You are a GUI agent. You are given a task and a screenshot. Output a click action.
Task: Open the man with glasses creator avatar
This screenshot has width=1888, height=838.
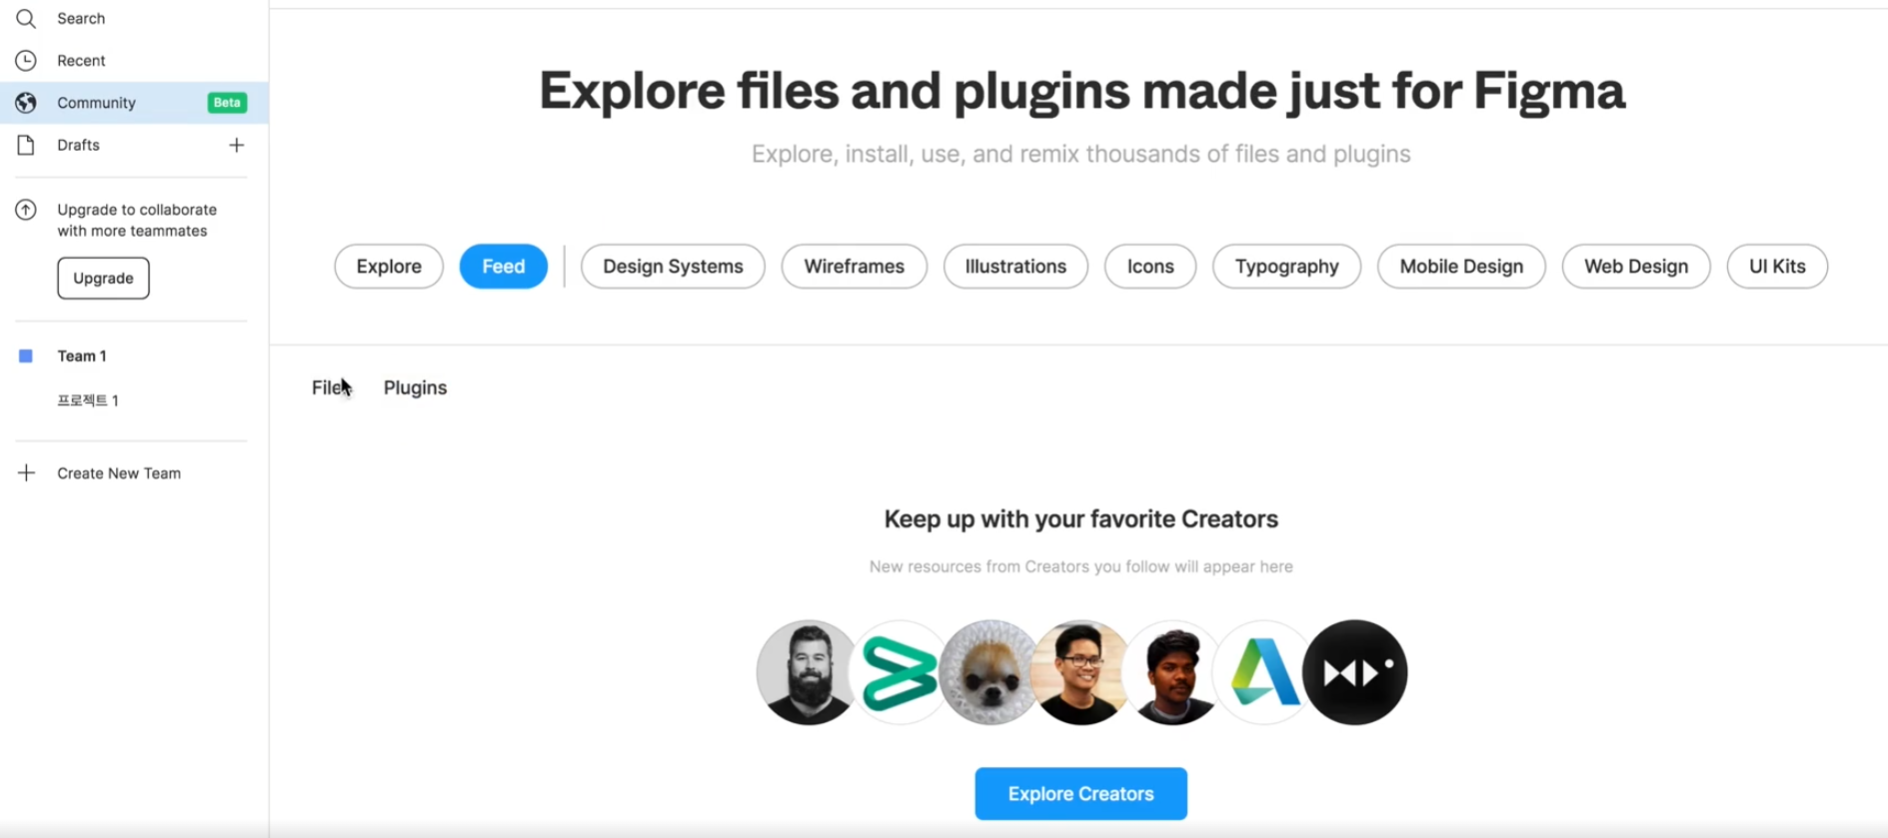coord(1081,672)
